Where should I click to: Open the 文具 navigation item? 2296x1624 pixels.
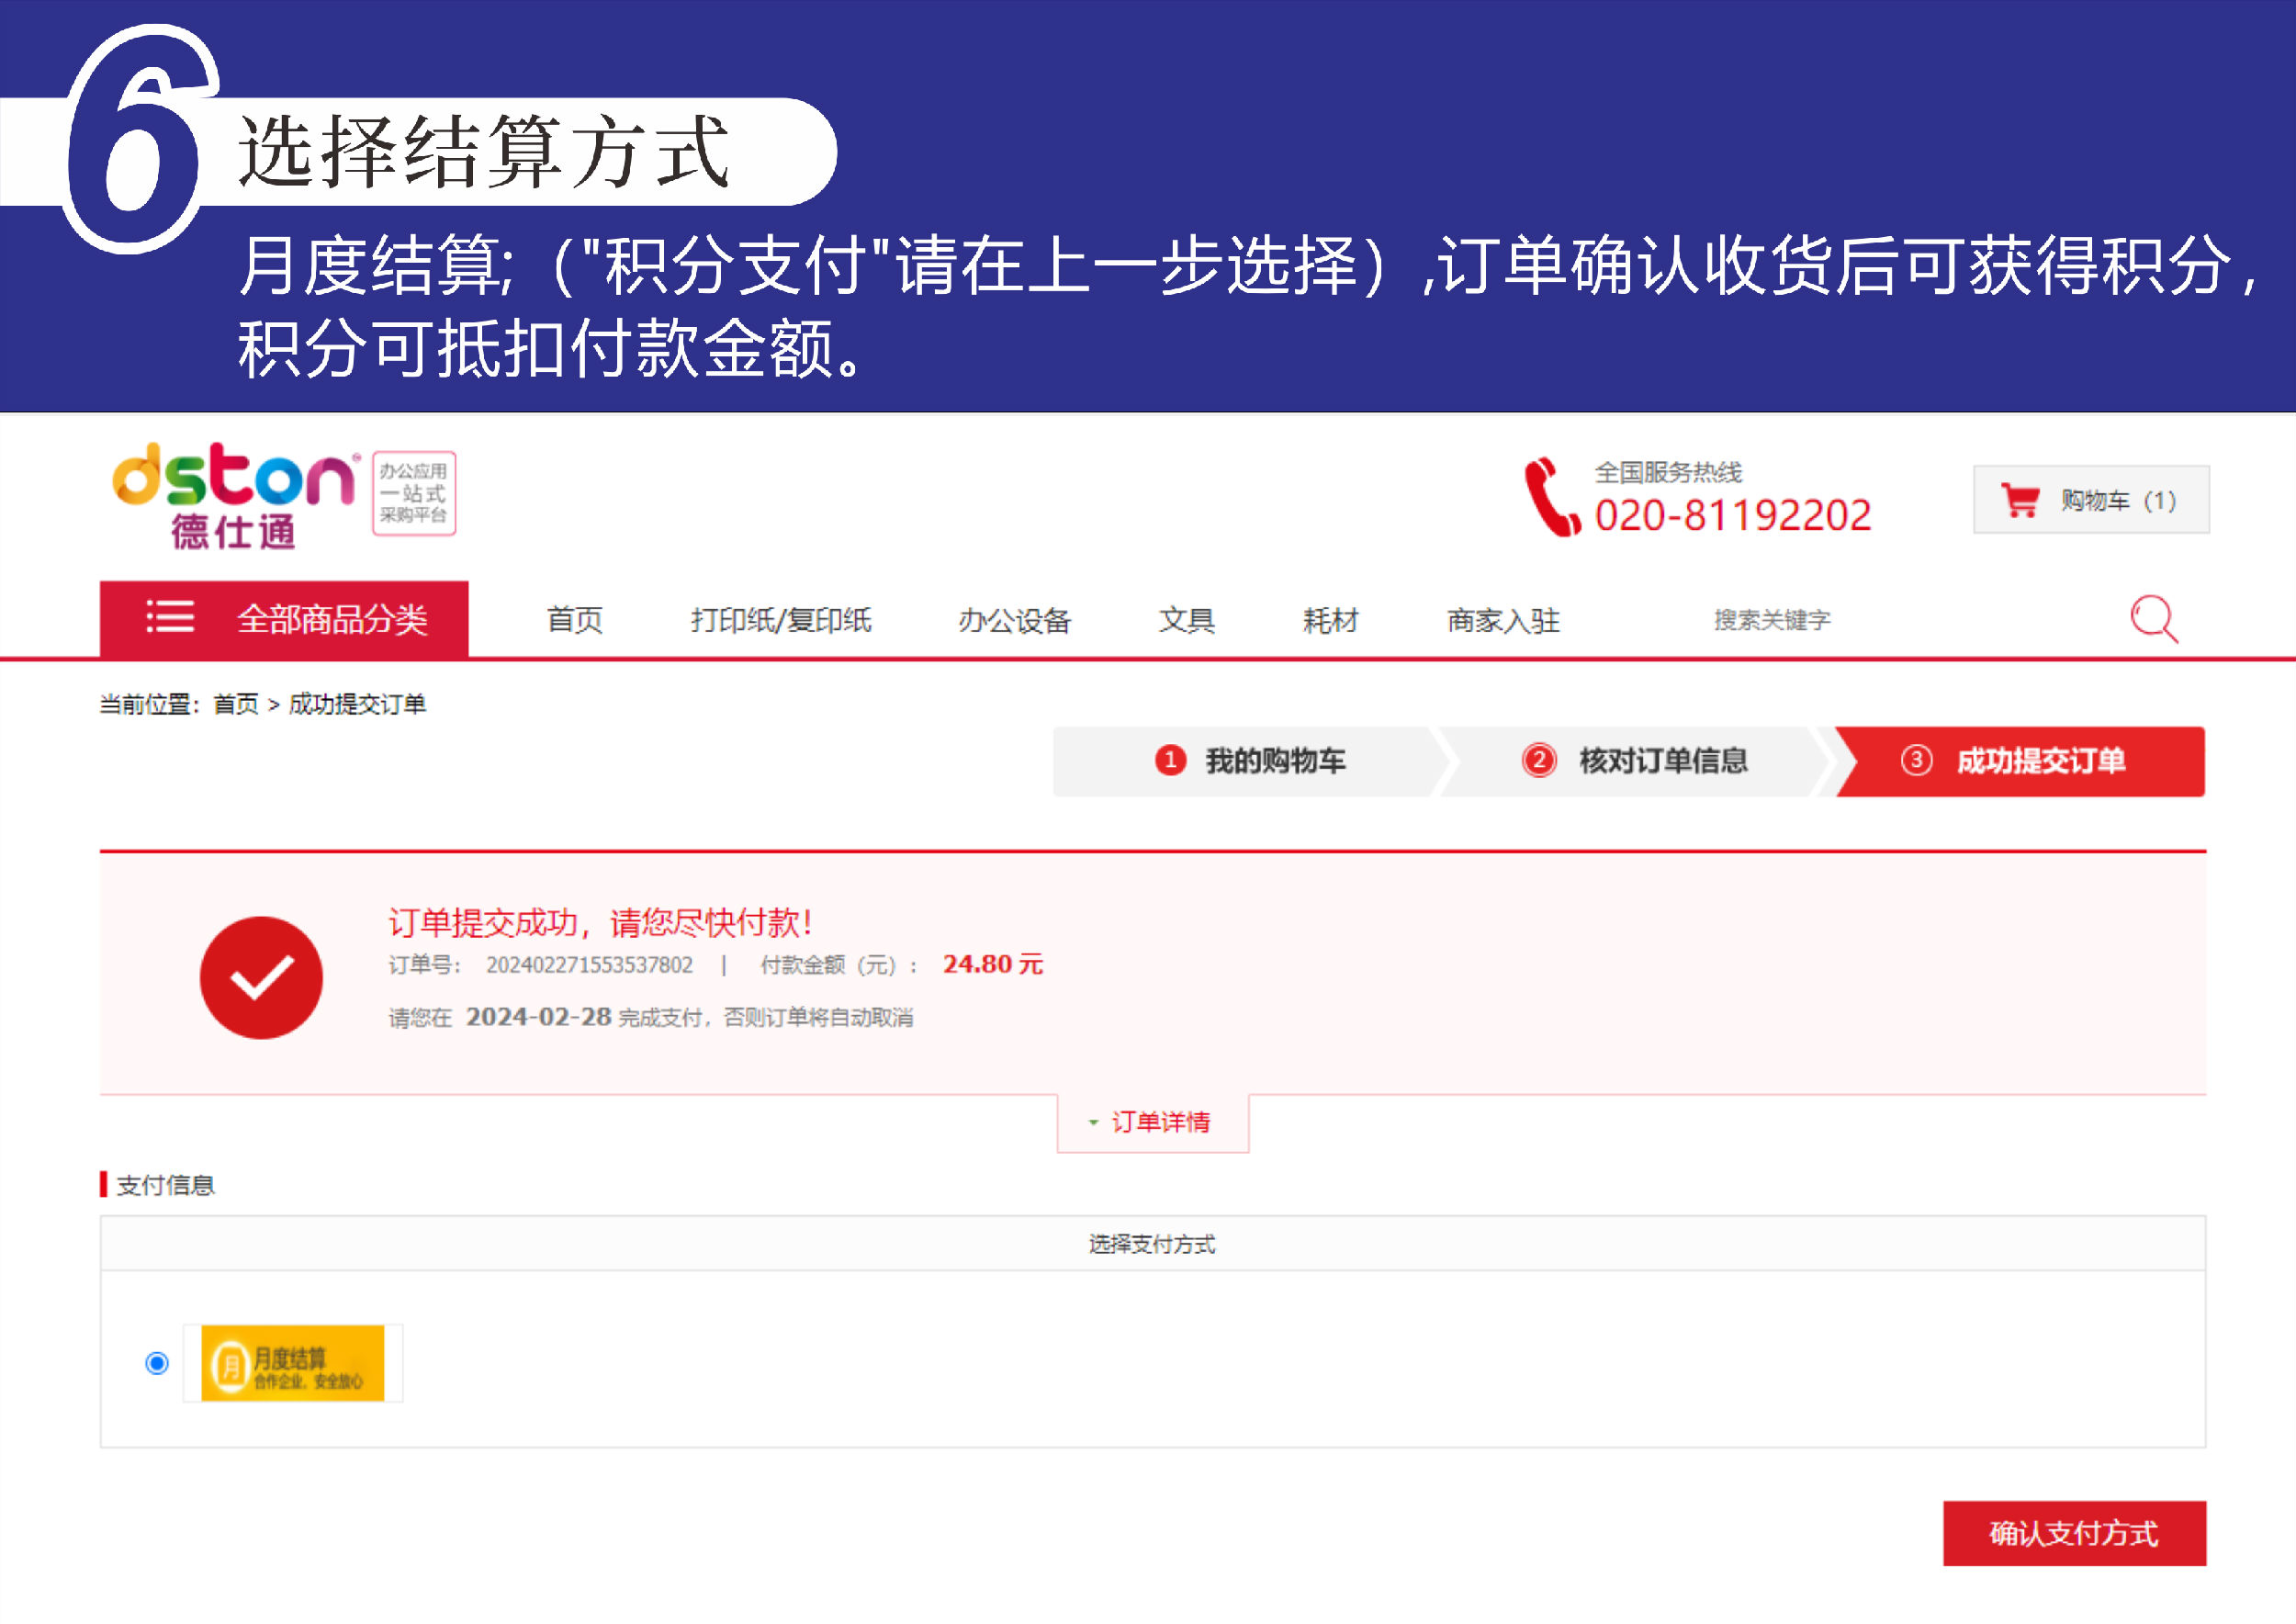[1186, 620]
